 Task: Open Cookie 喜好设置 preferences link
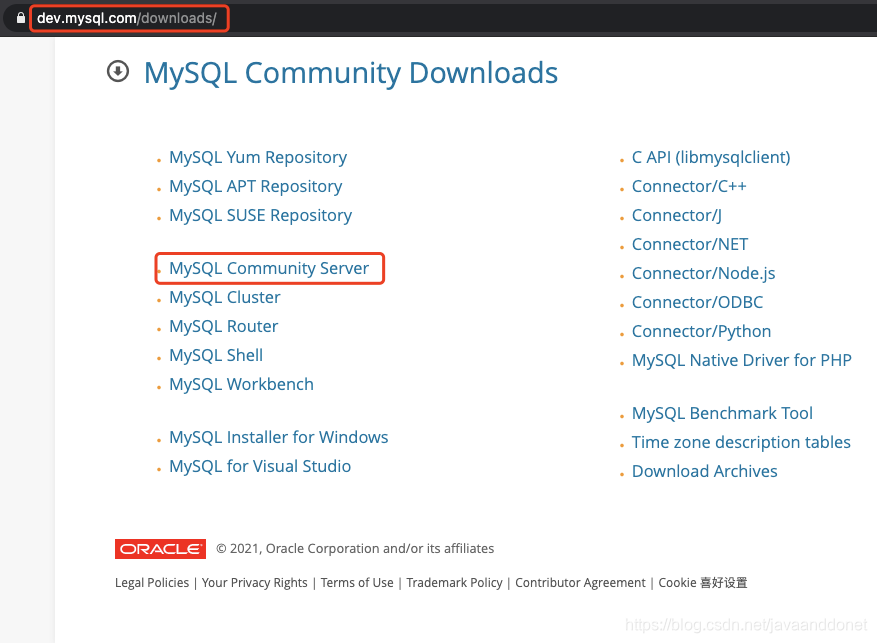pyautogui.click(x=702, y=583)
